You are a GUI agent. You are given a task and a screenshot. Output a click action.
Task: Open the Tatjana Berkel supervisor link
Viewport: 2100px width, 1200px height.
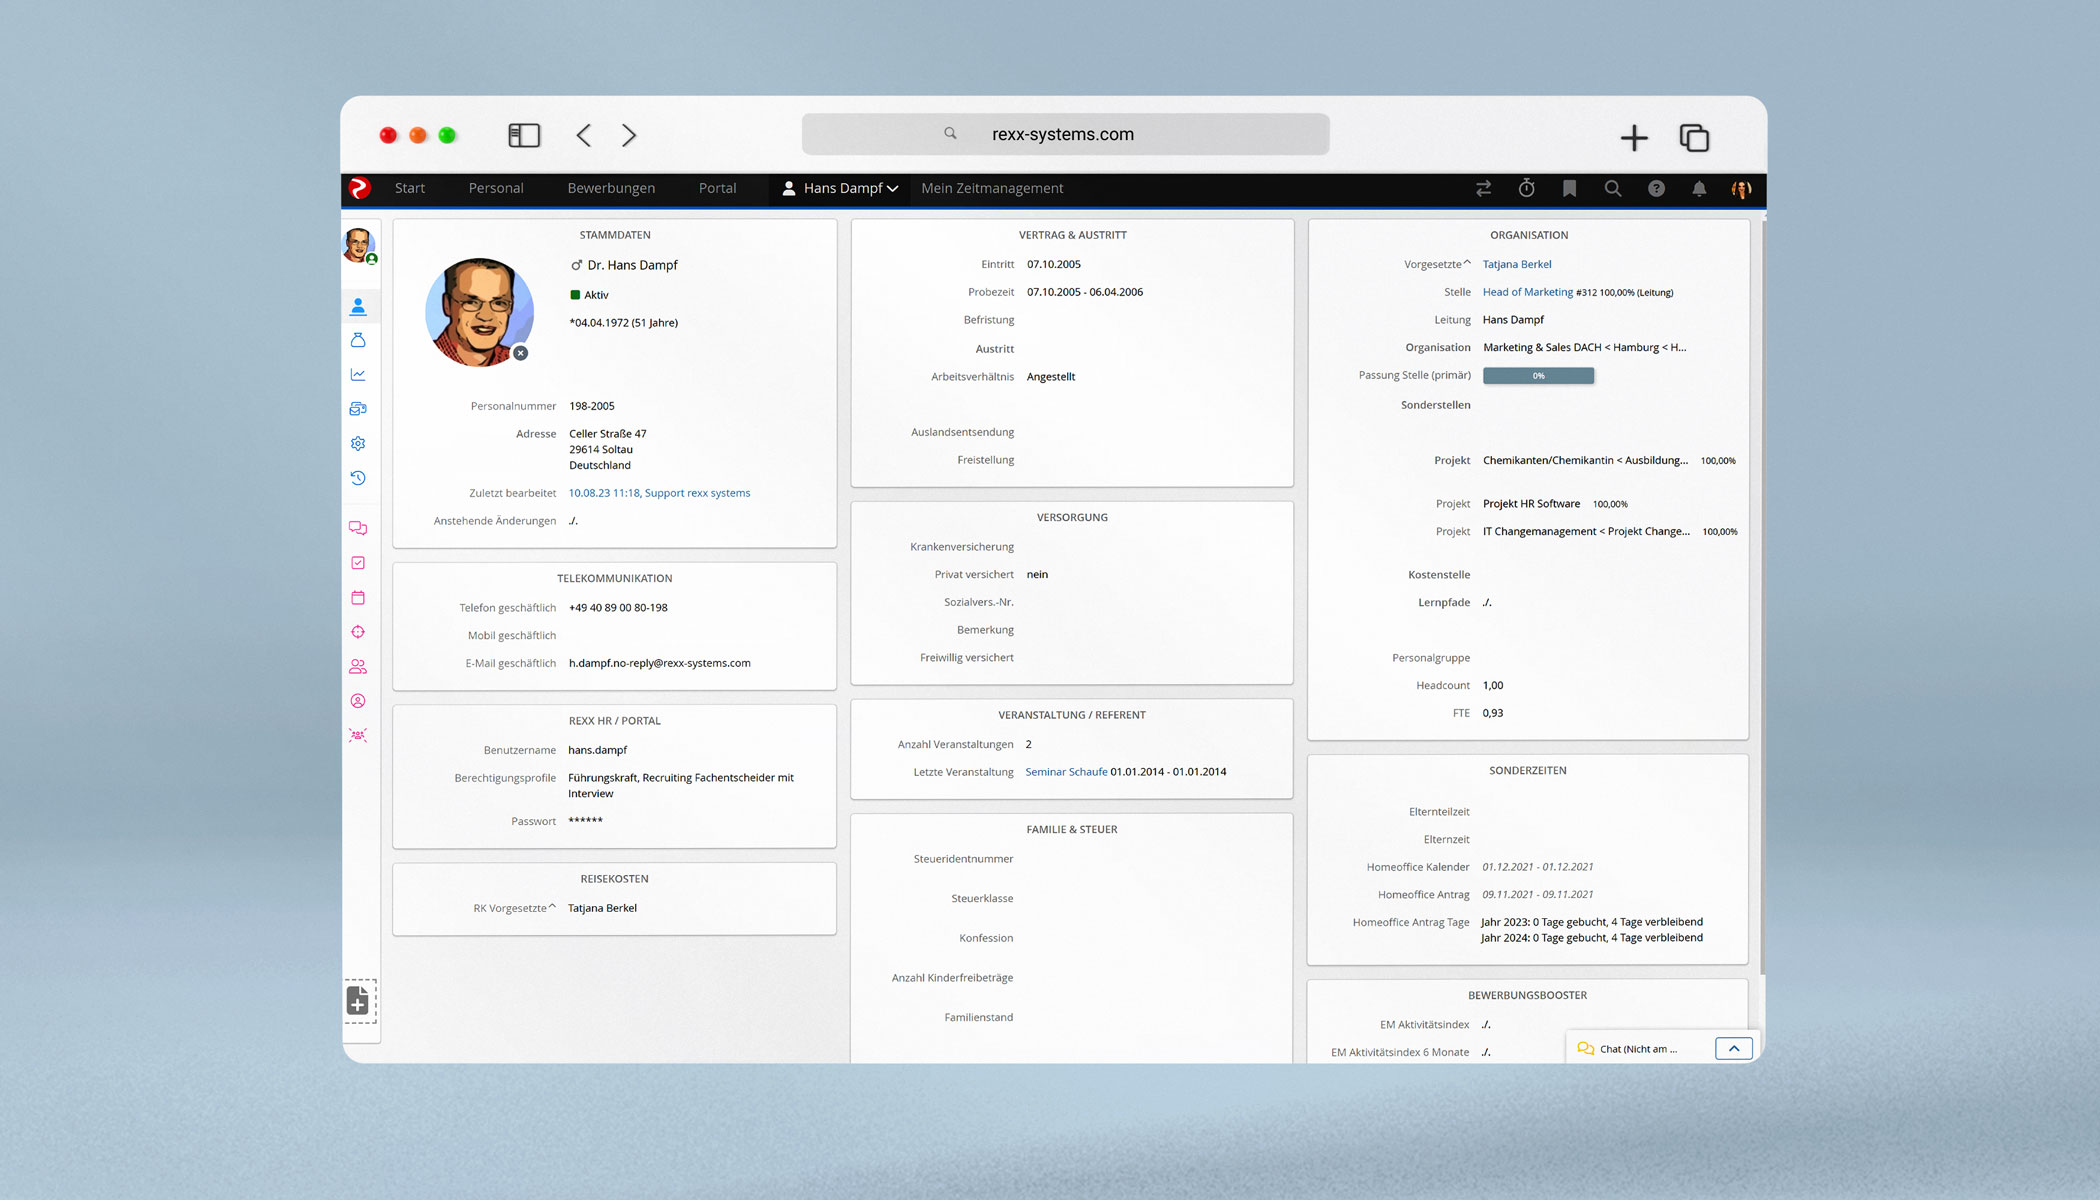pyautogui.click(x=1516, y=264)
